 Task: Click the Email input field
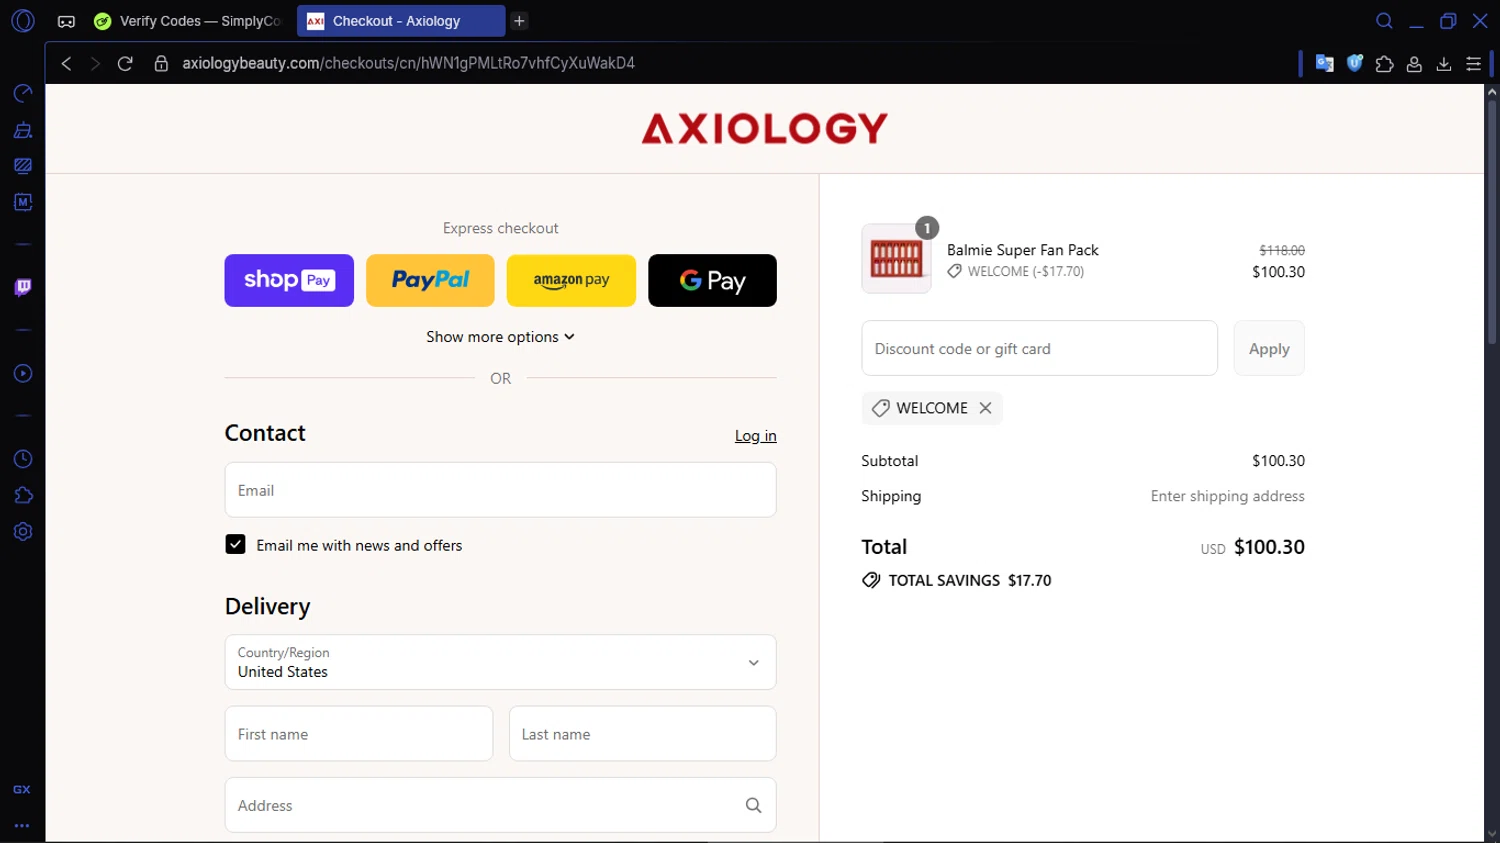pos(500,490)
